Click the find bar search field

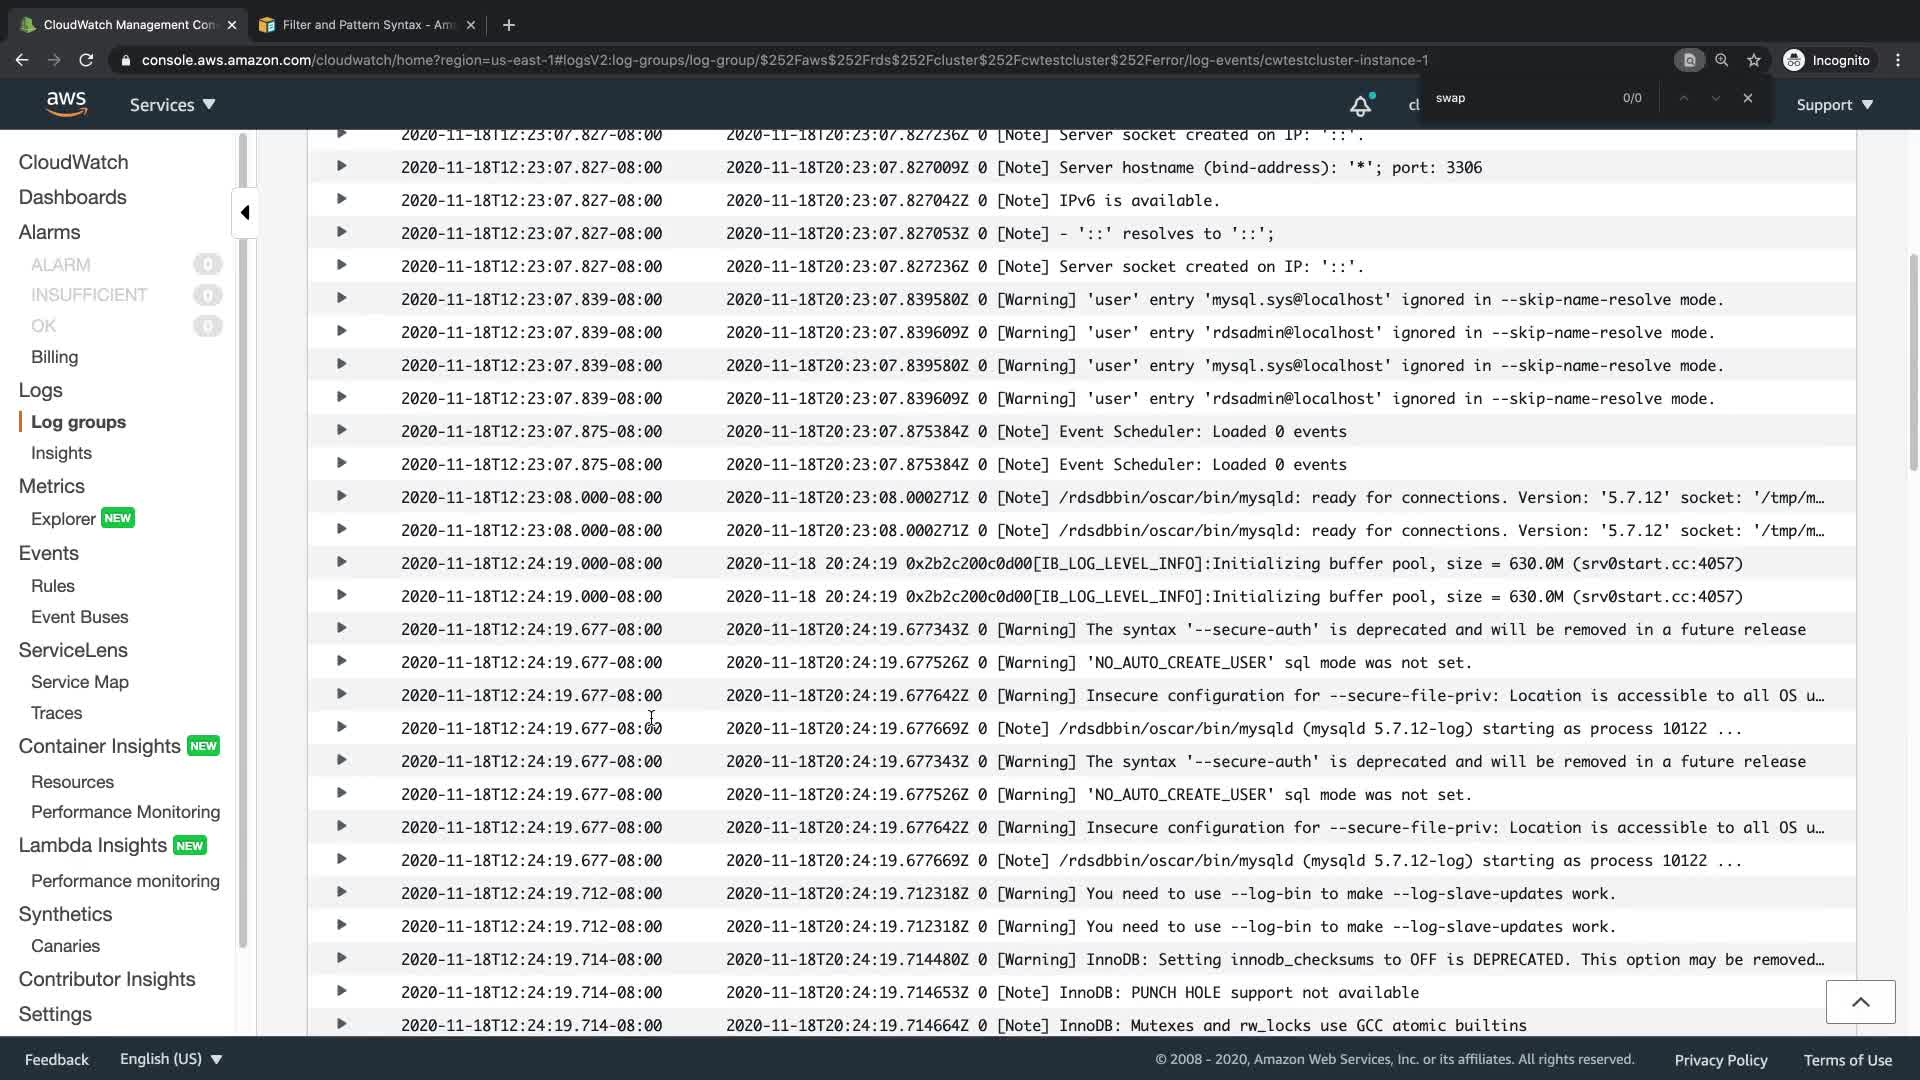(1520, 98)
